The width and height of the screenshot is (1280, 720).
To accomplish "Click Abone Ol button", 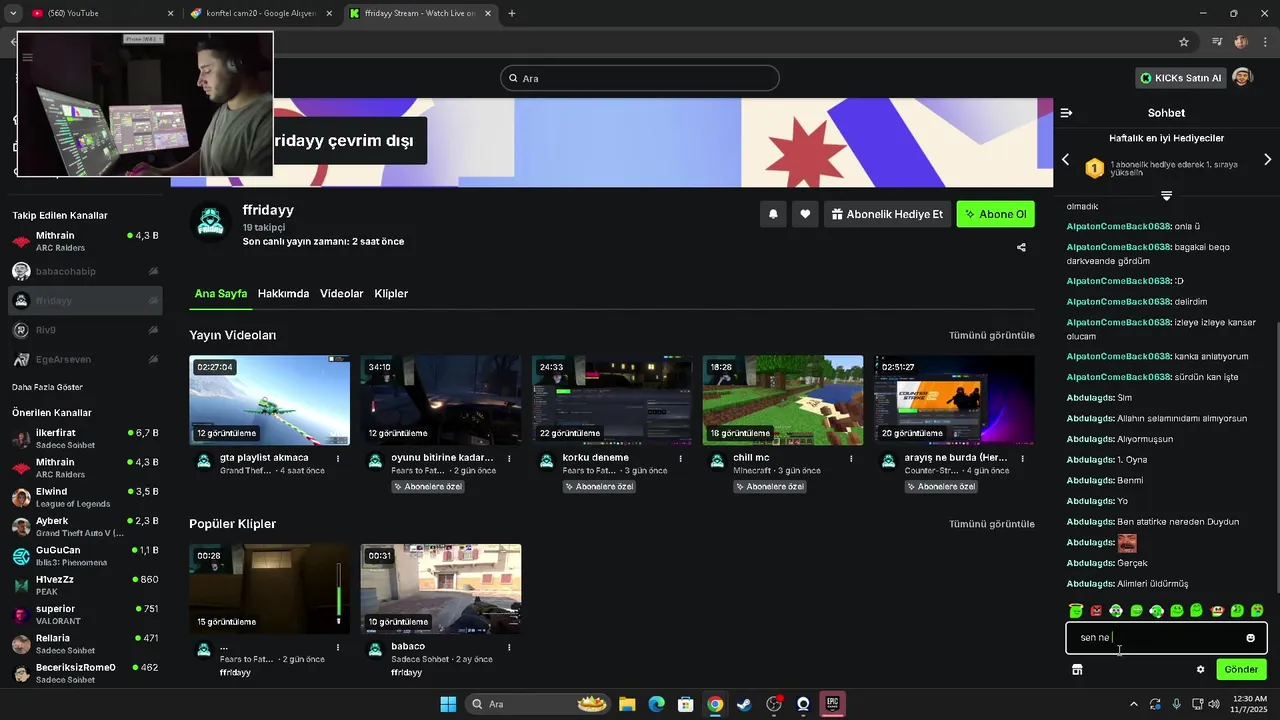I will point(996,214).
